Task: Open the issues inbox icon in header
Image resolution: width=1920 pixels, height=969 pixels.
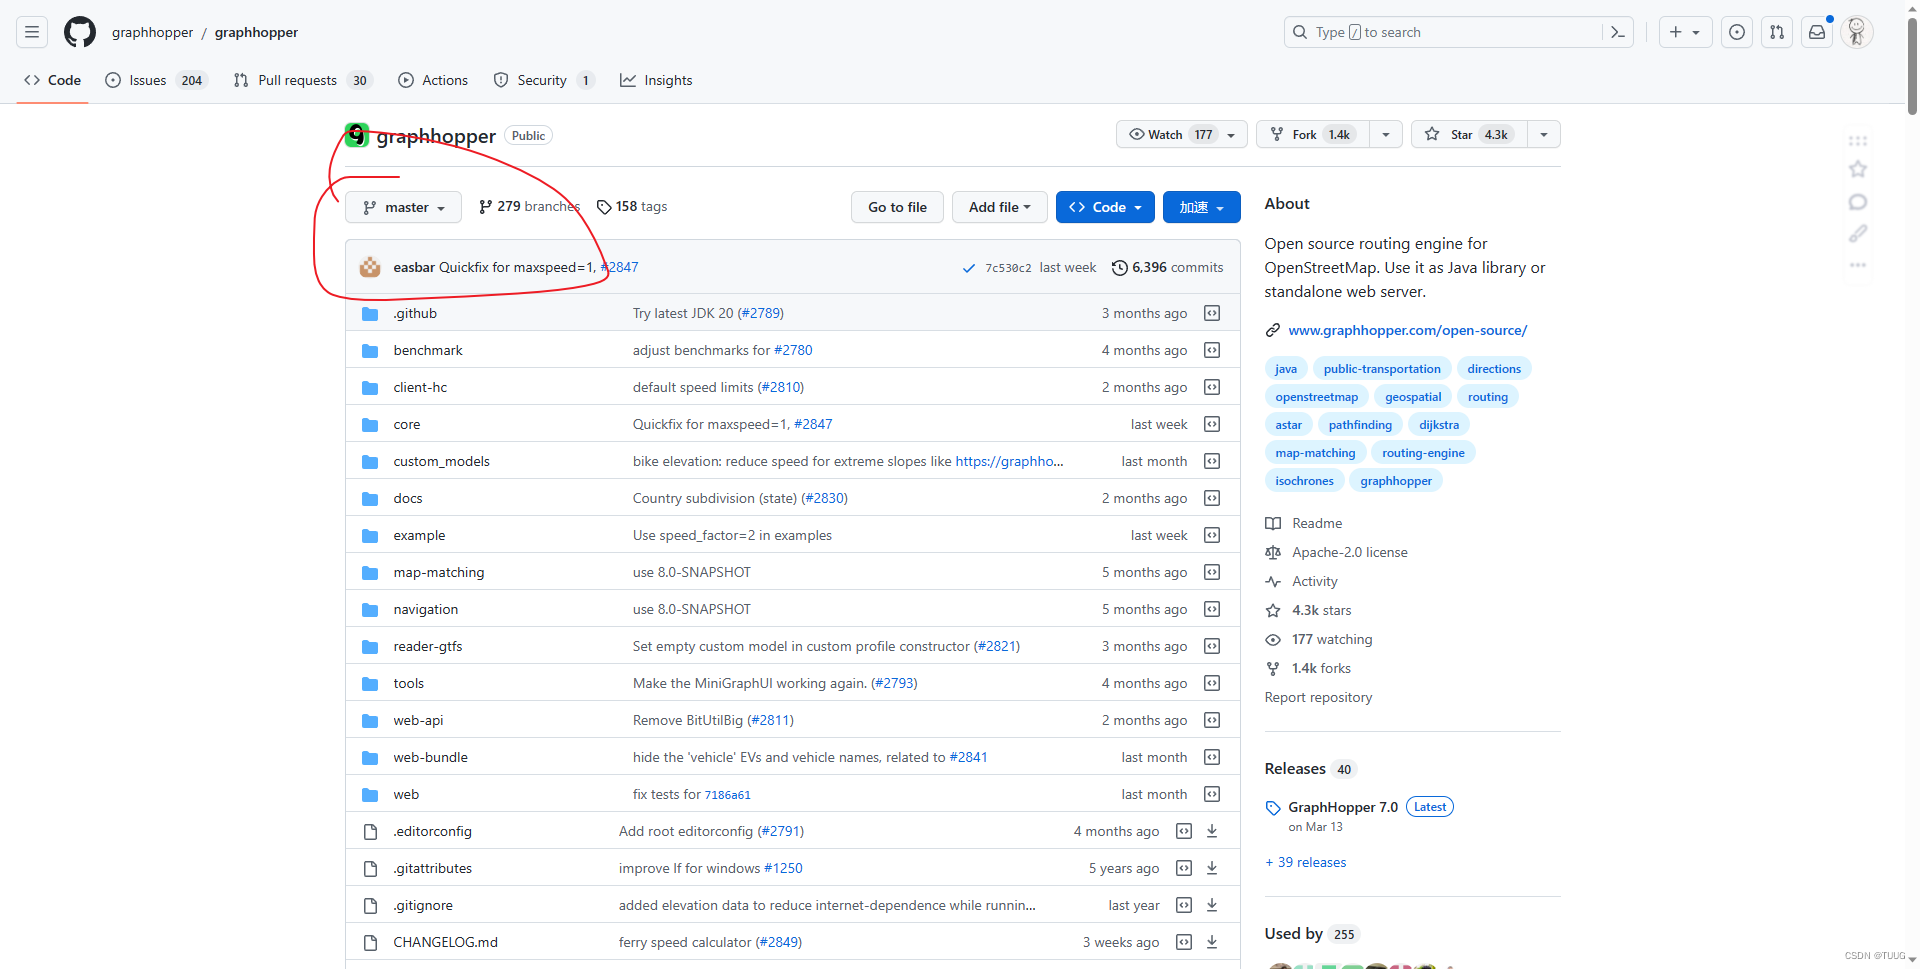Action: coord(1737,32)
